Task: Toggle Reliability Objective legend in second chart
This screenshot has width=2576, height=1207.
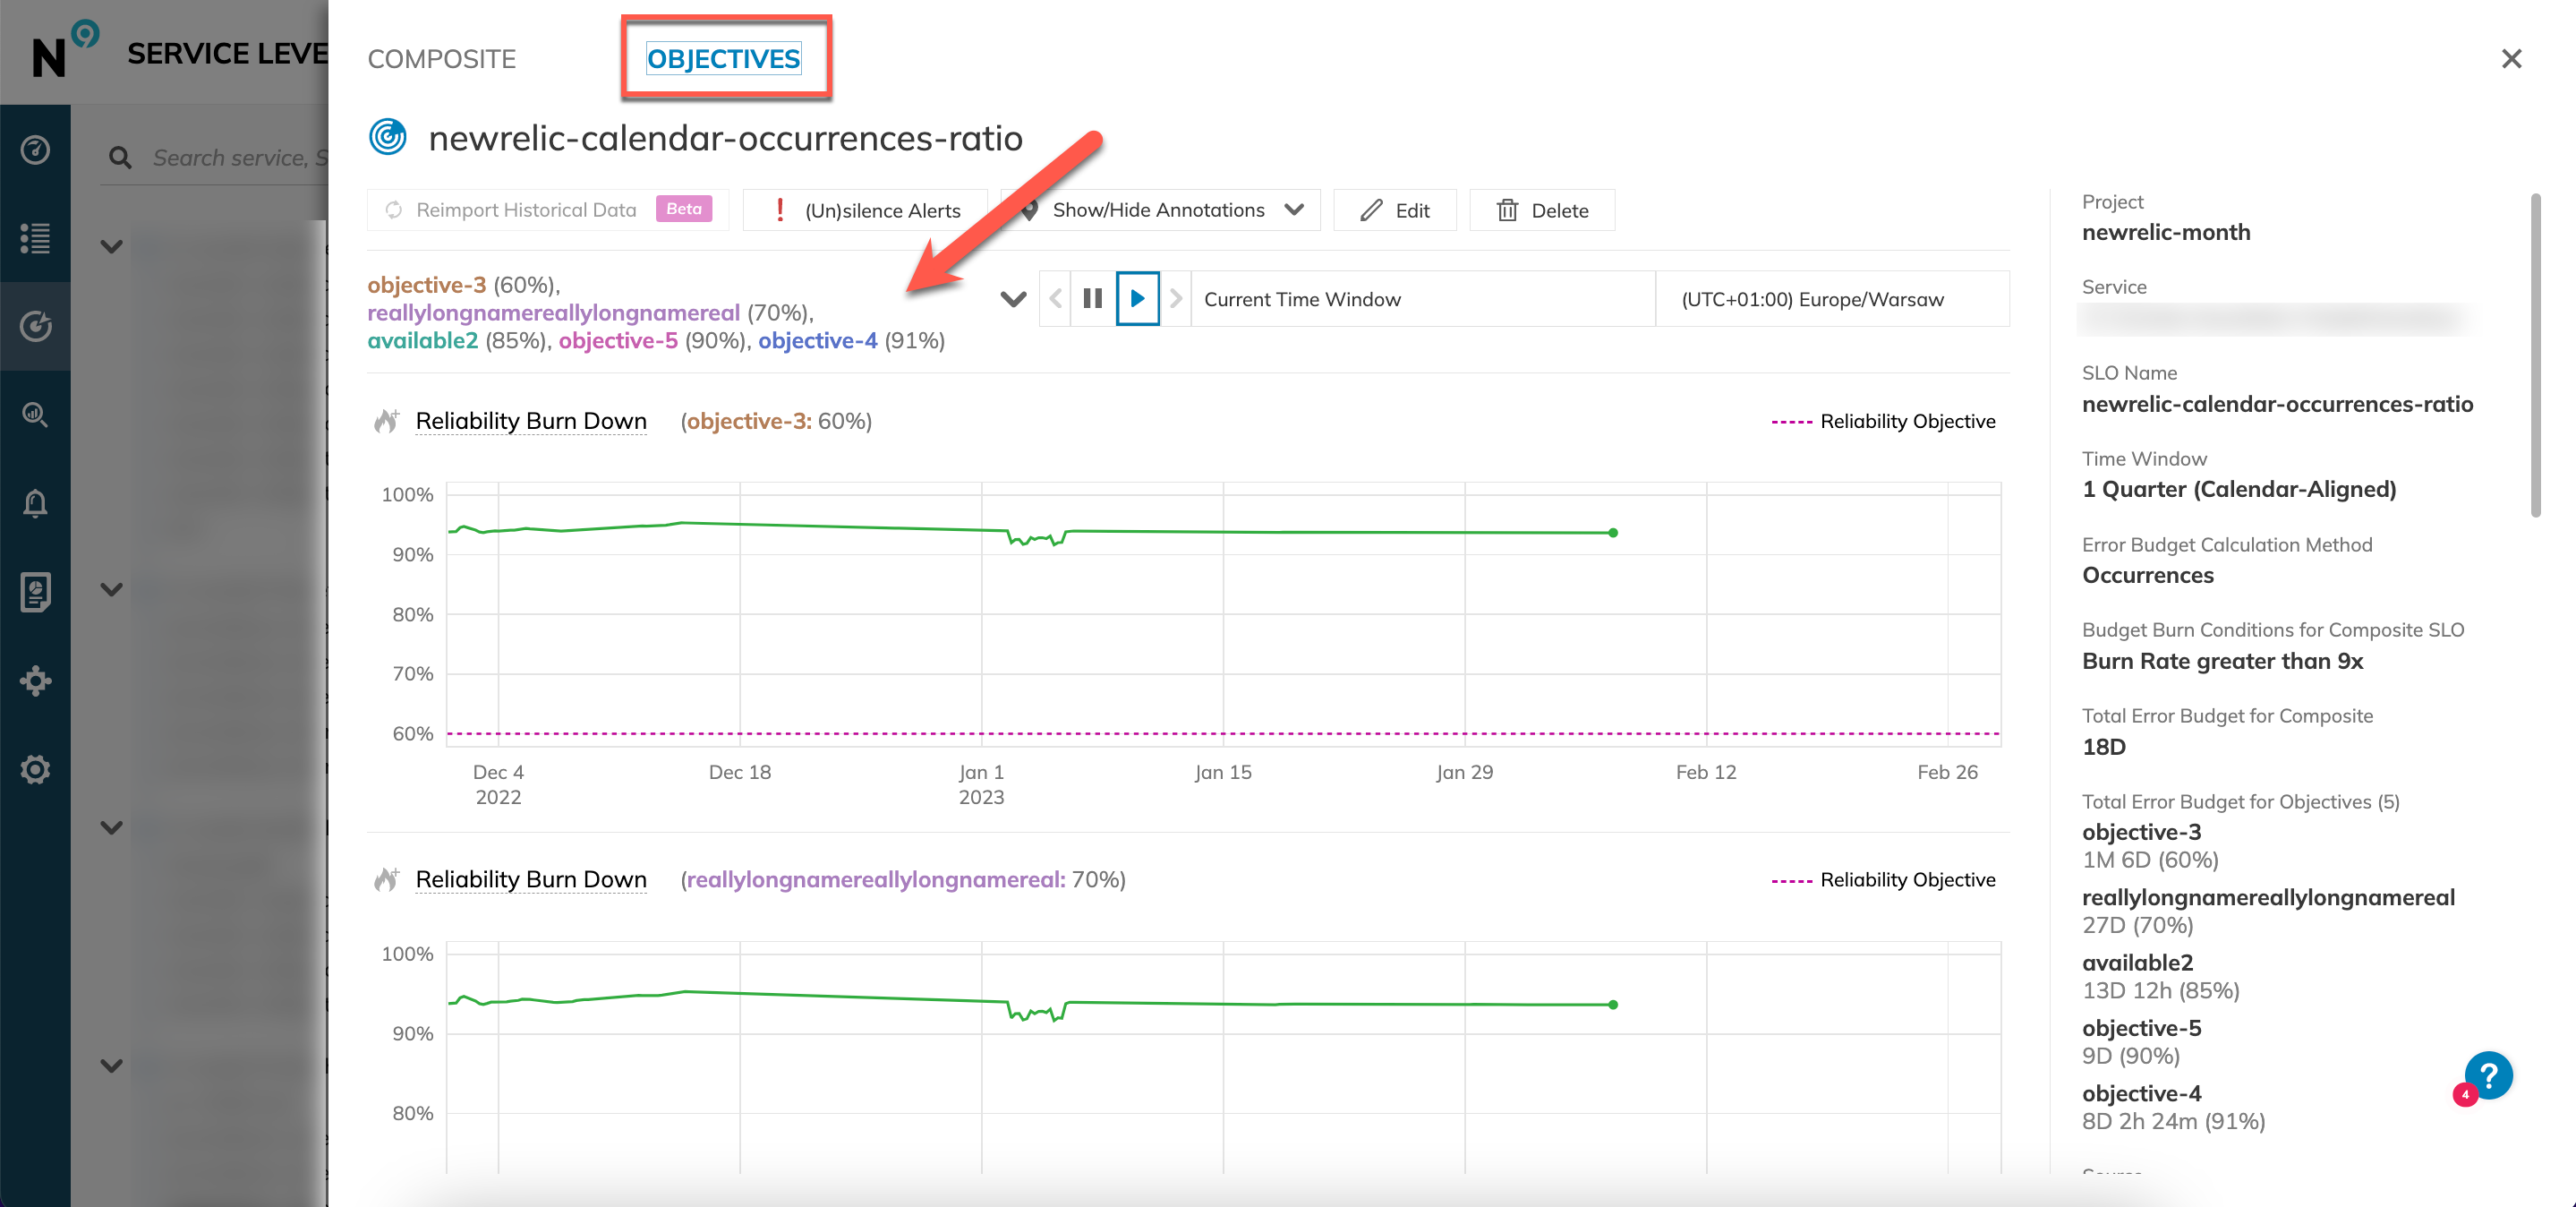Action: click(x=1882, y=880)
